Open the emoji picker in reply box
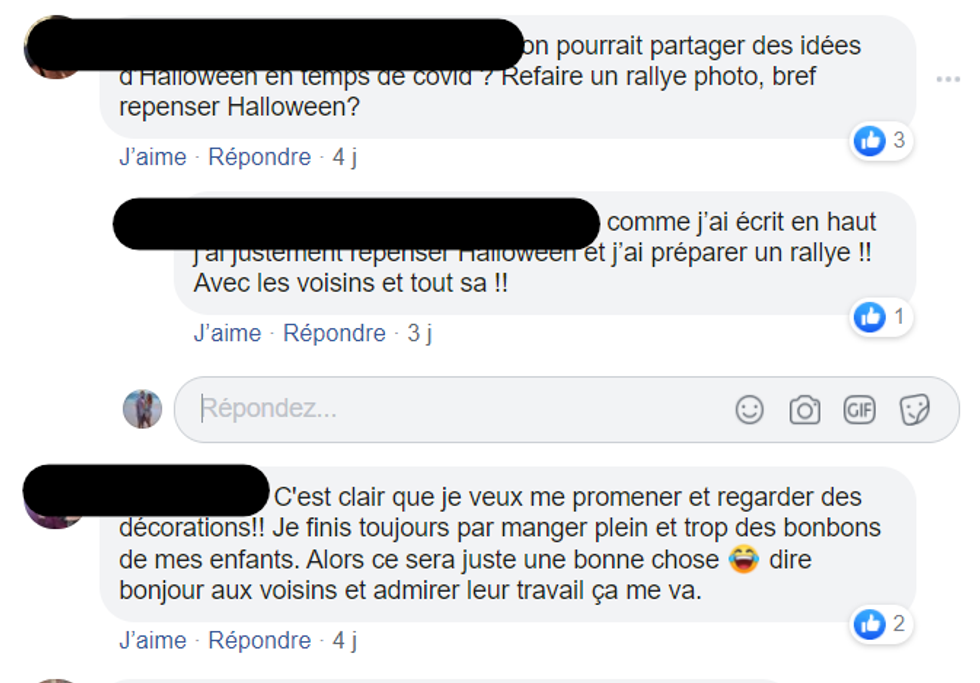Screen dimensions: 980x683 (x=749, y=411)
